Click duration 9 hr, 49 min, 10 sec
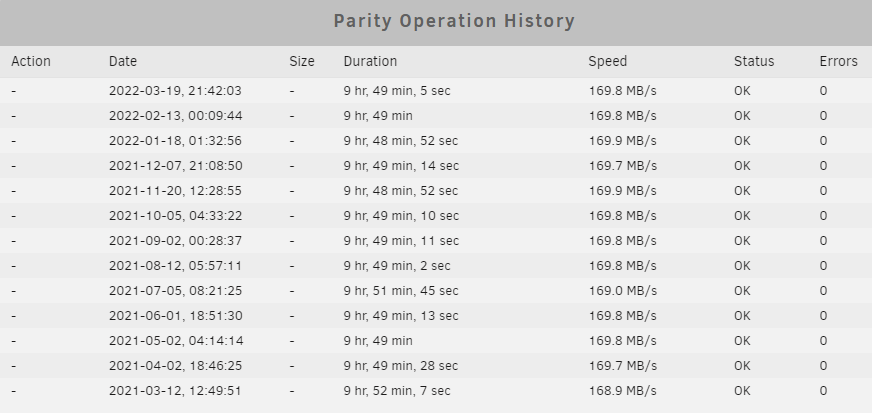This screenshot has width=872, height=413. pos(401,216)
